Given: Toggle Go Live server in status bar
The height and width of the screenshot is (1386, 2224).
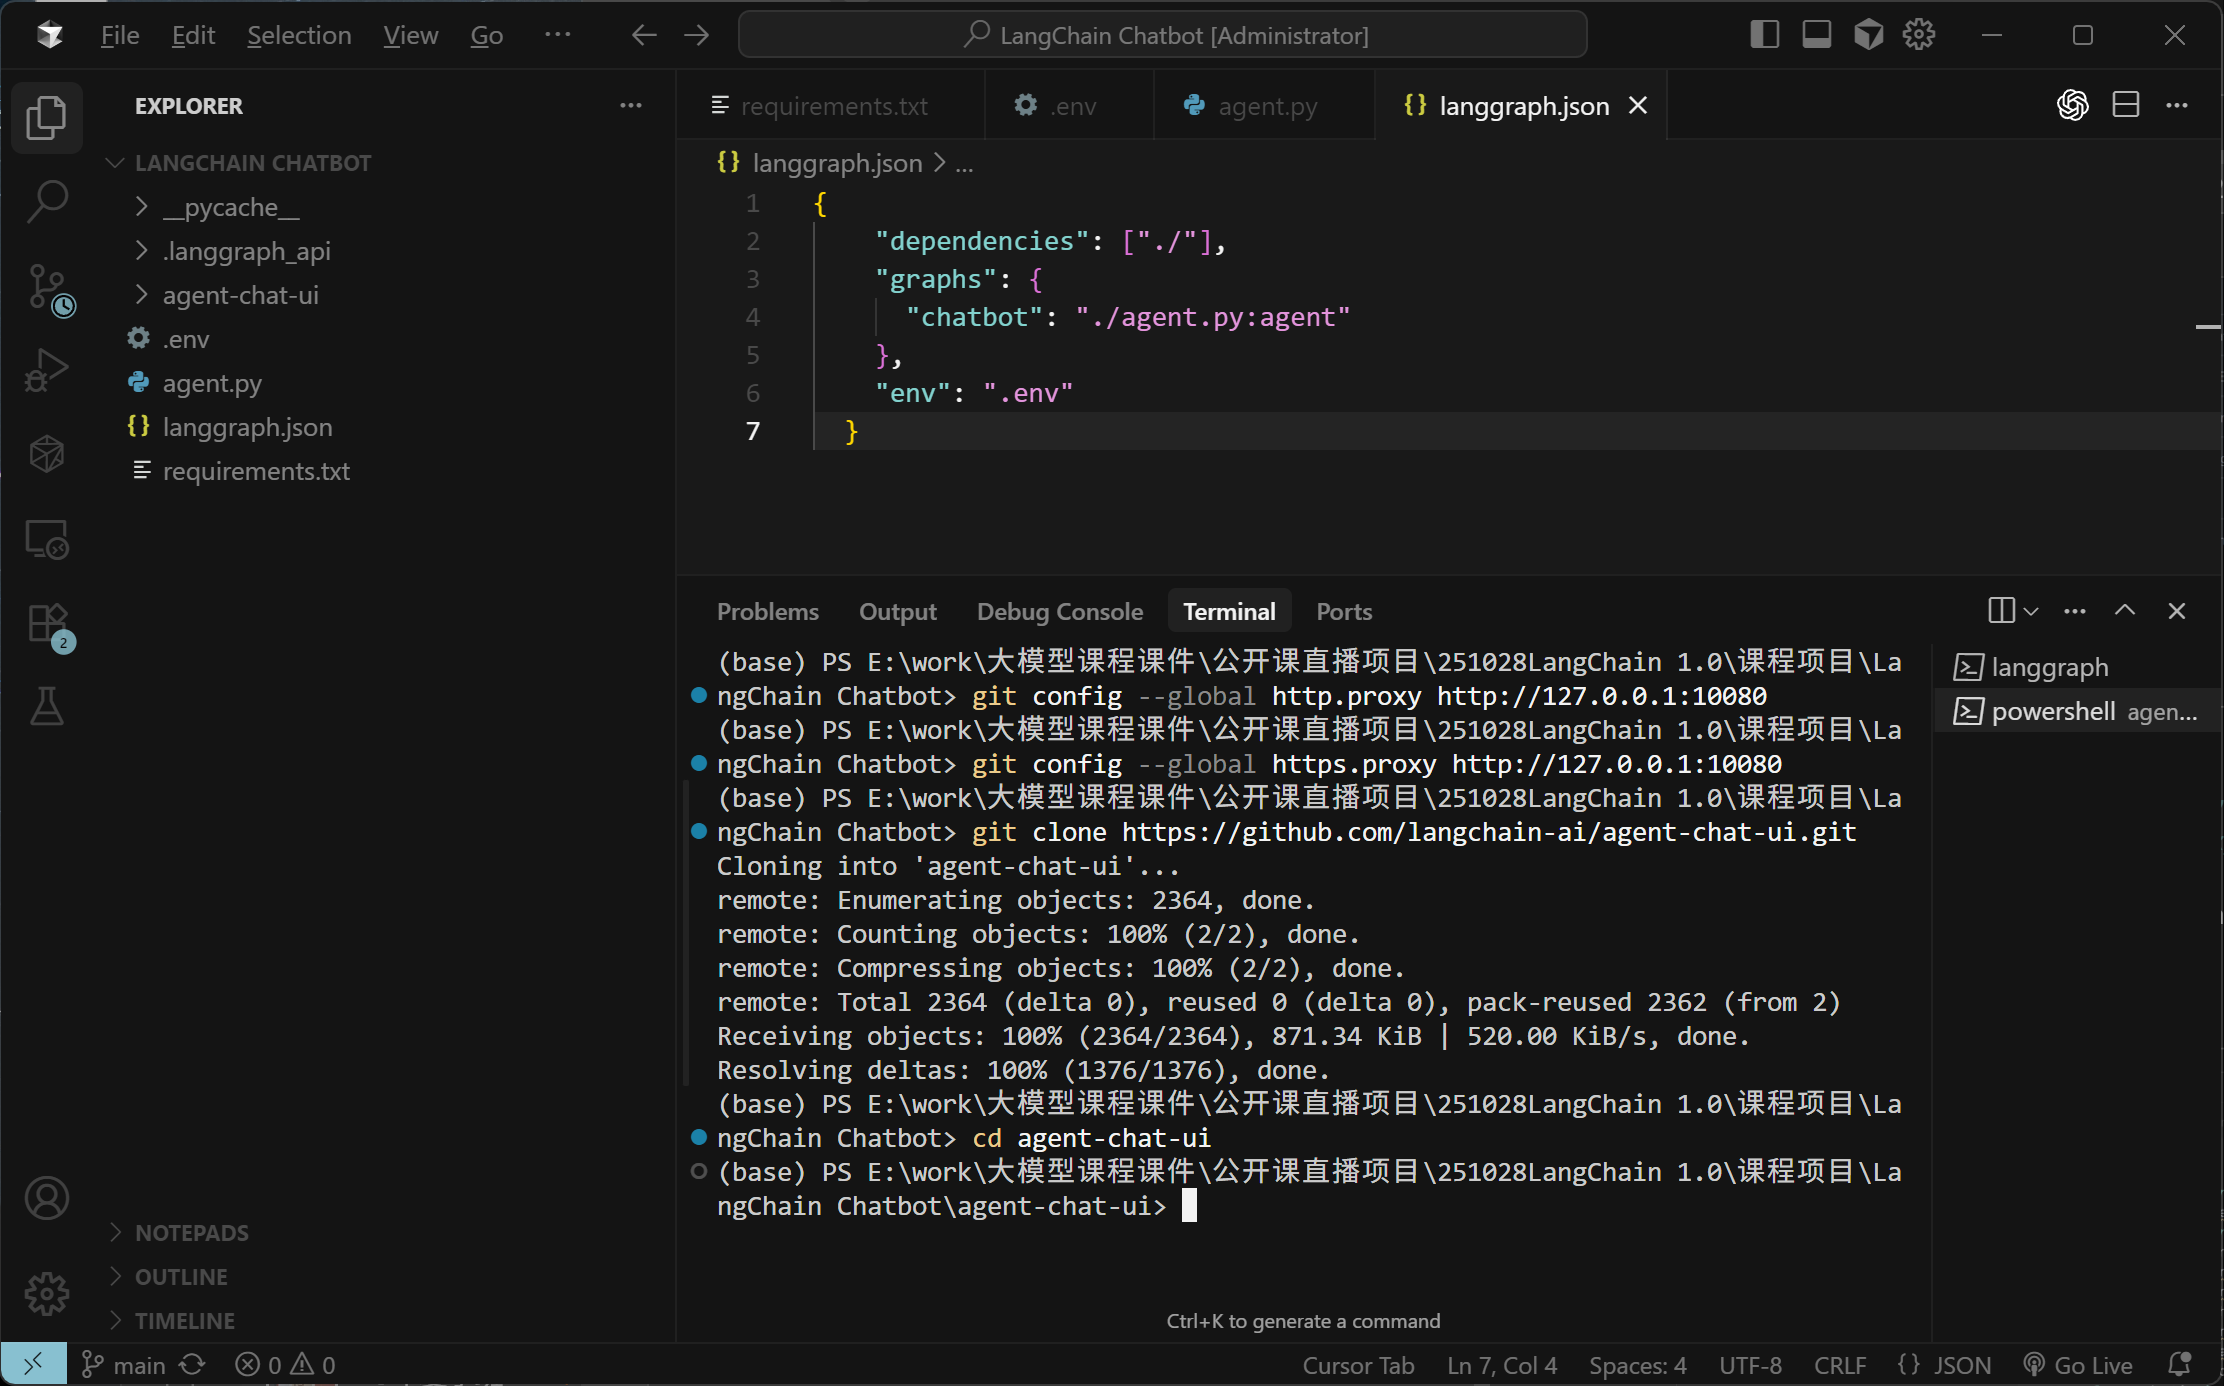Looking at the screenshot, I should (x=2078, y=1365).
